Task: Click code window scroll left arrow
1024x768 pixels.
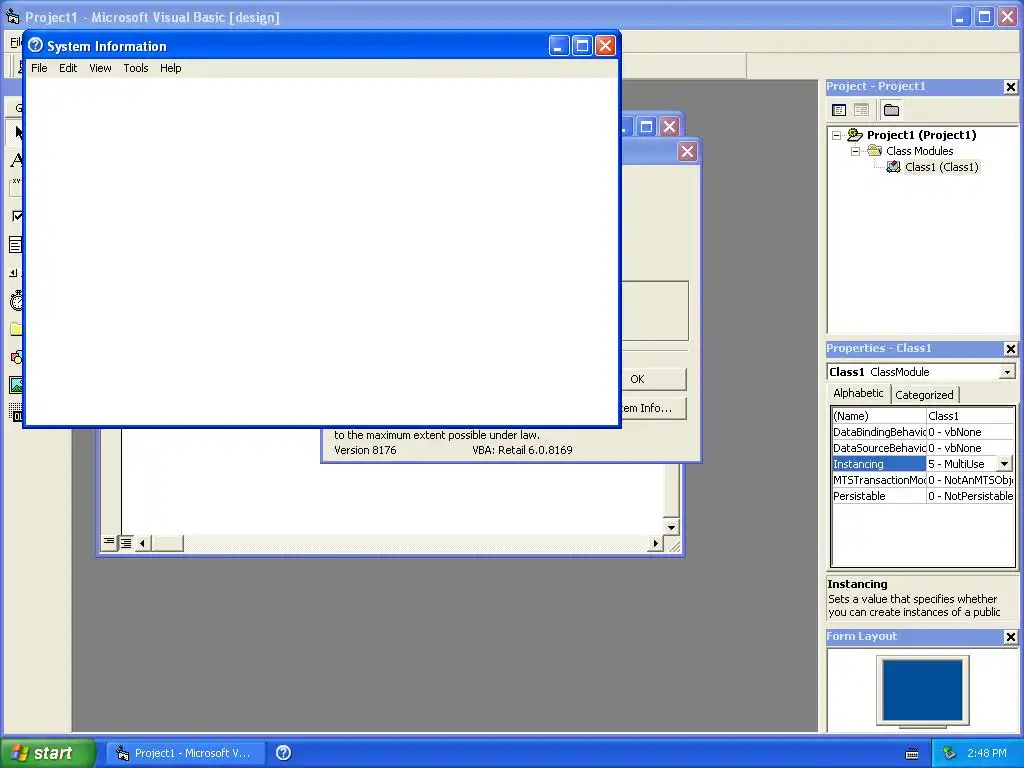Action: coord(142,543)
